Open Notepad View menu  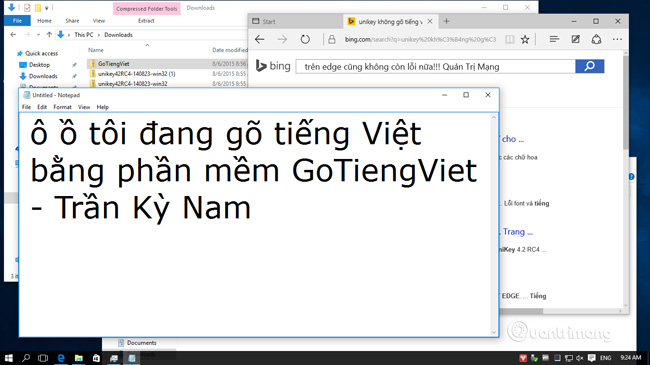[84, 107]
